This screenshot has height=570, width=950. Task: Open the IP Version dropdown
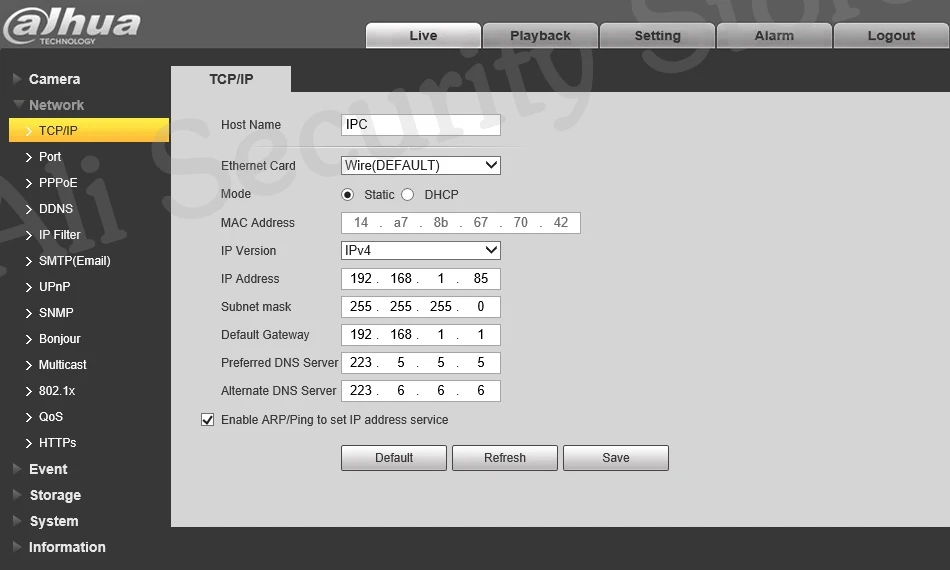coord(420,250)
